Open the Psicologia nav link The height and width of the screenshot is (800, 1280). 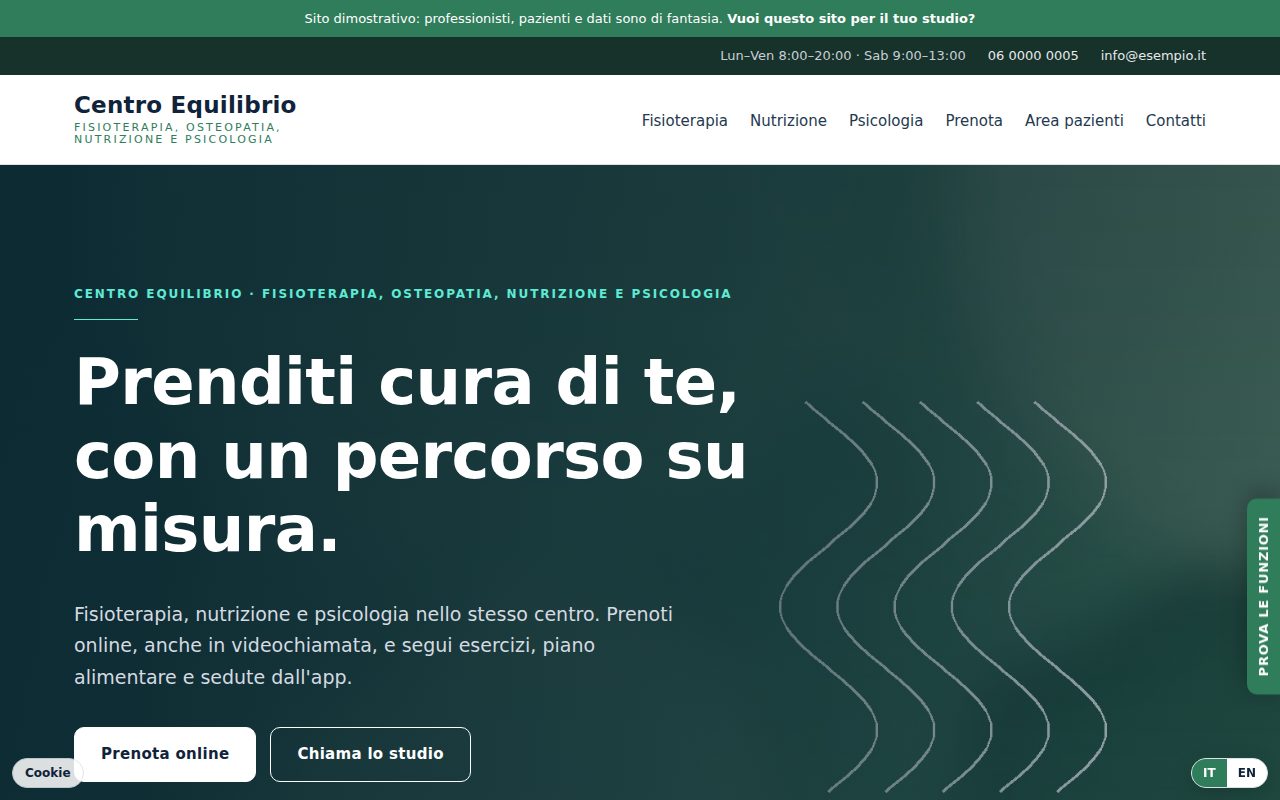point(886,120)
